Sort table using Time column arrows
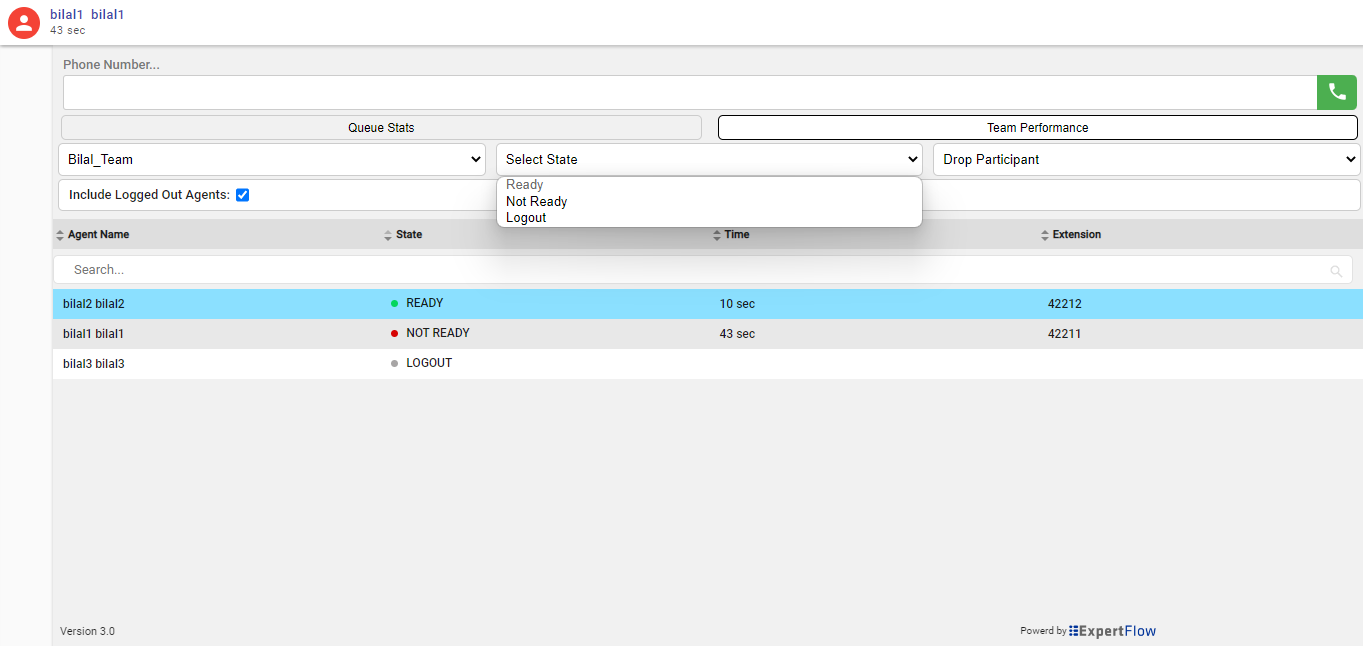 click(716, 235)
